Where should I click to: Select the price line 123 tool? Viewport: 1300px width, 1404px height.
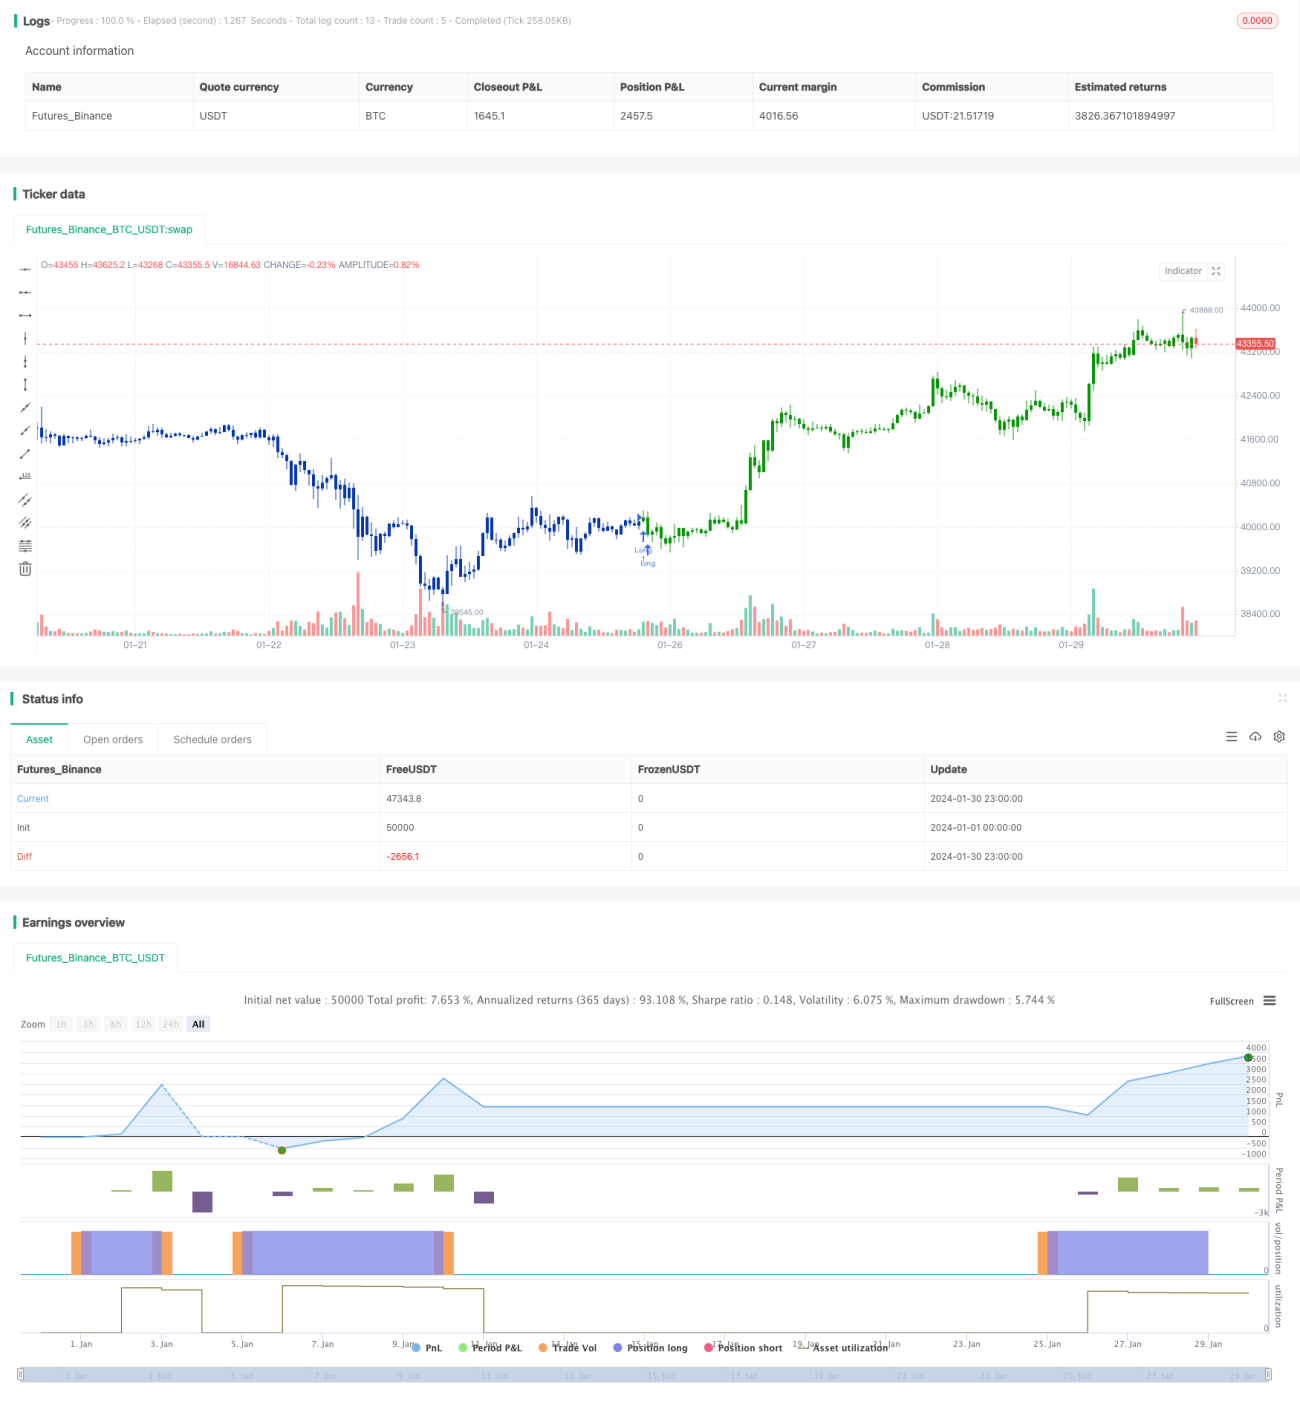(25, 476)
